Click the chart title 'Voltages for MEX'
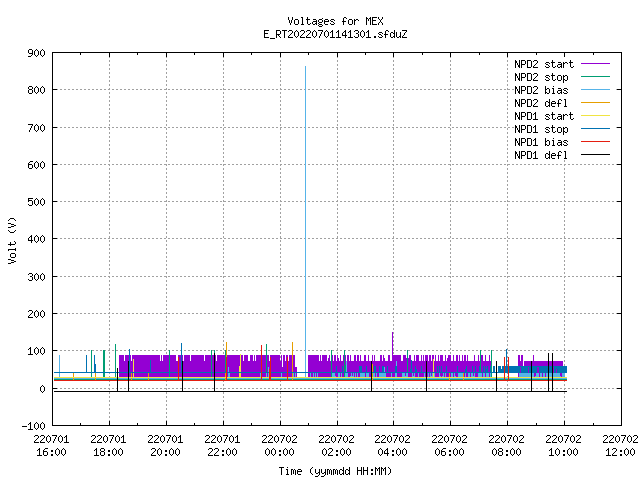 click(x=335, y=21)
